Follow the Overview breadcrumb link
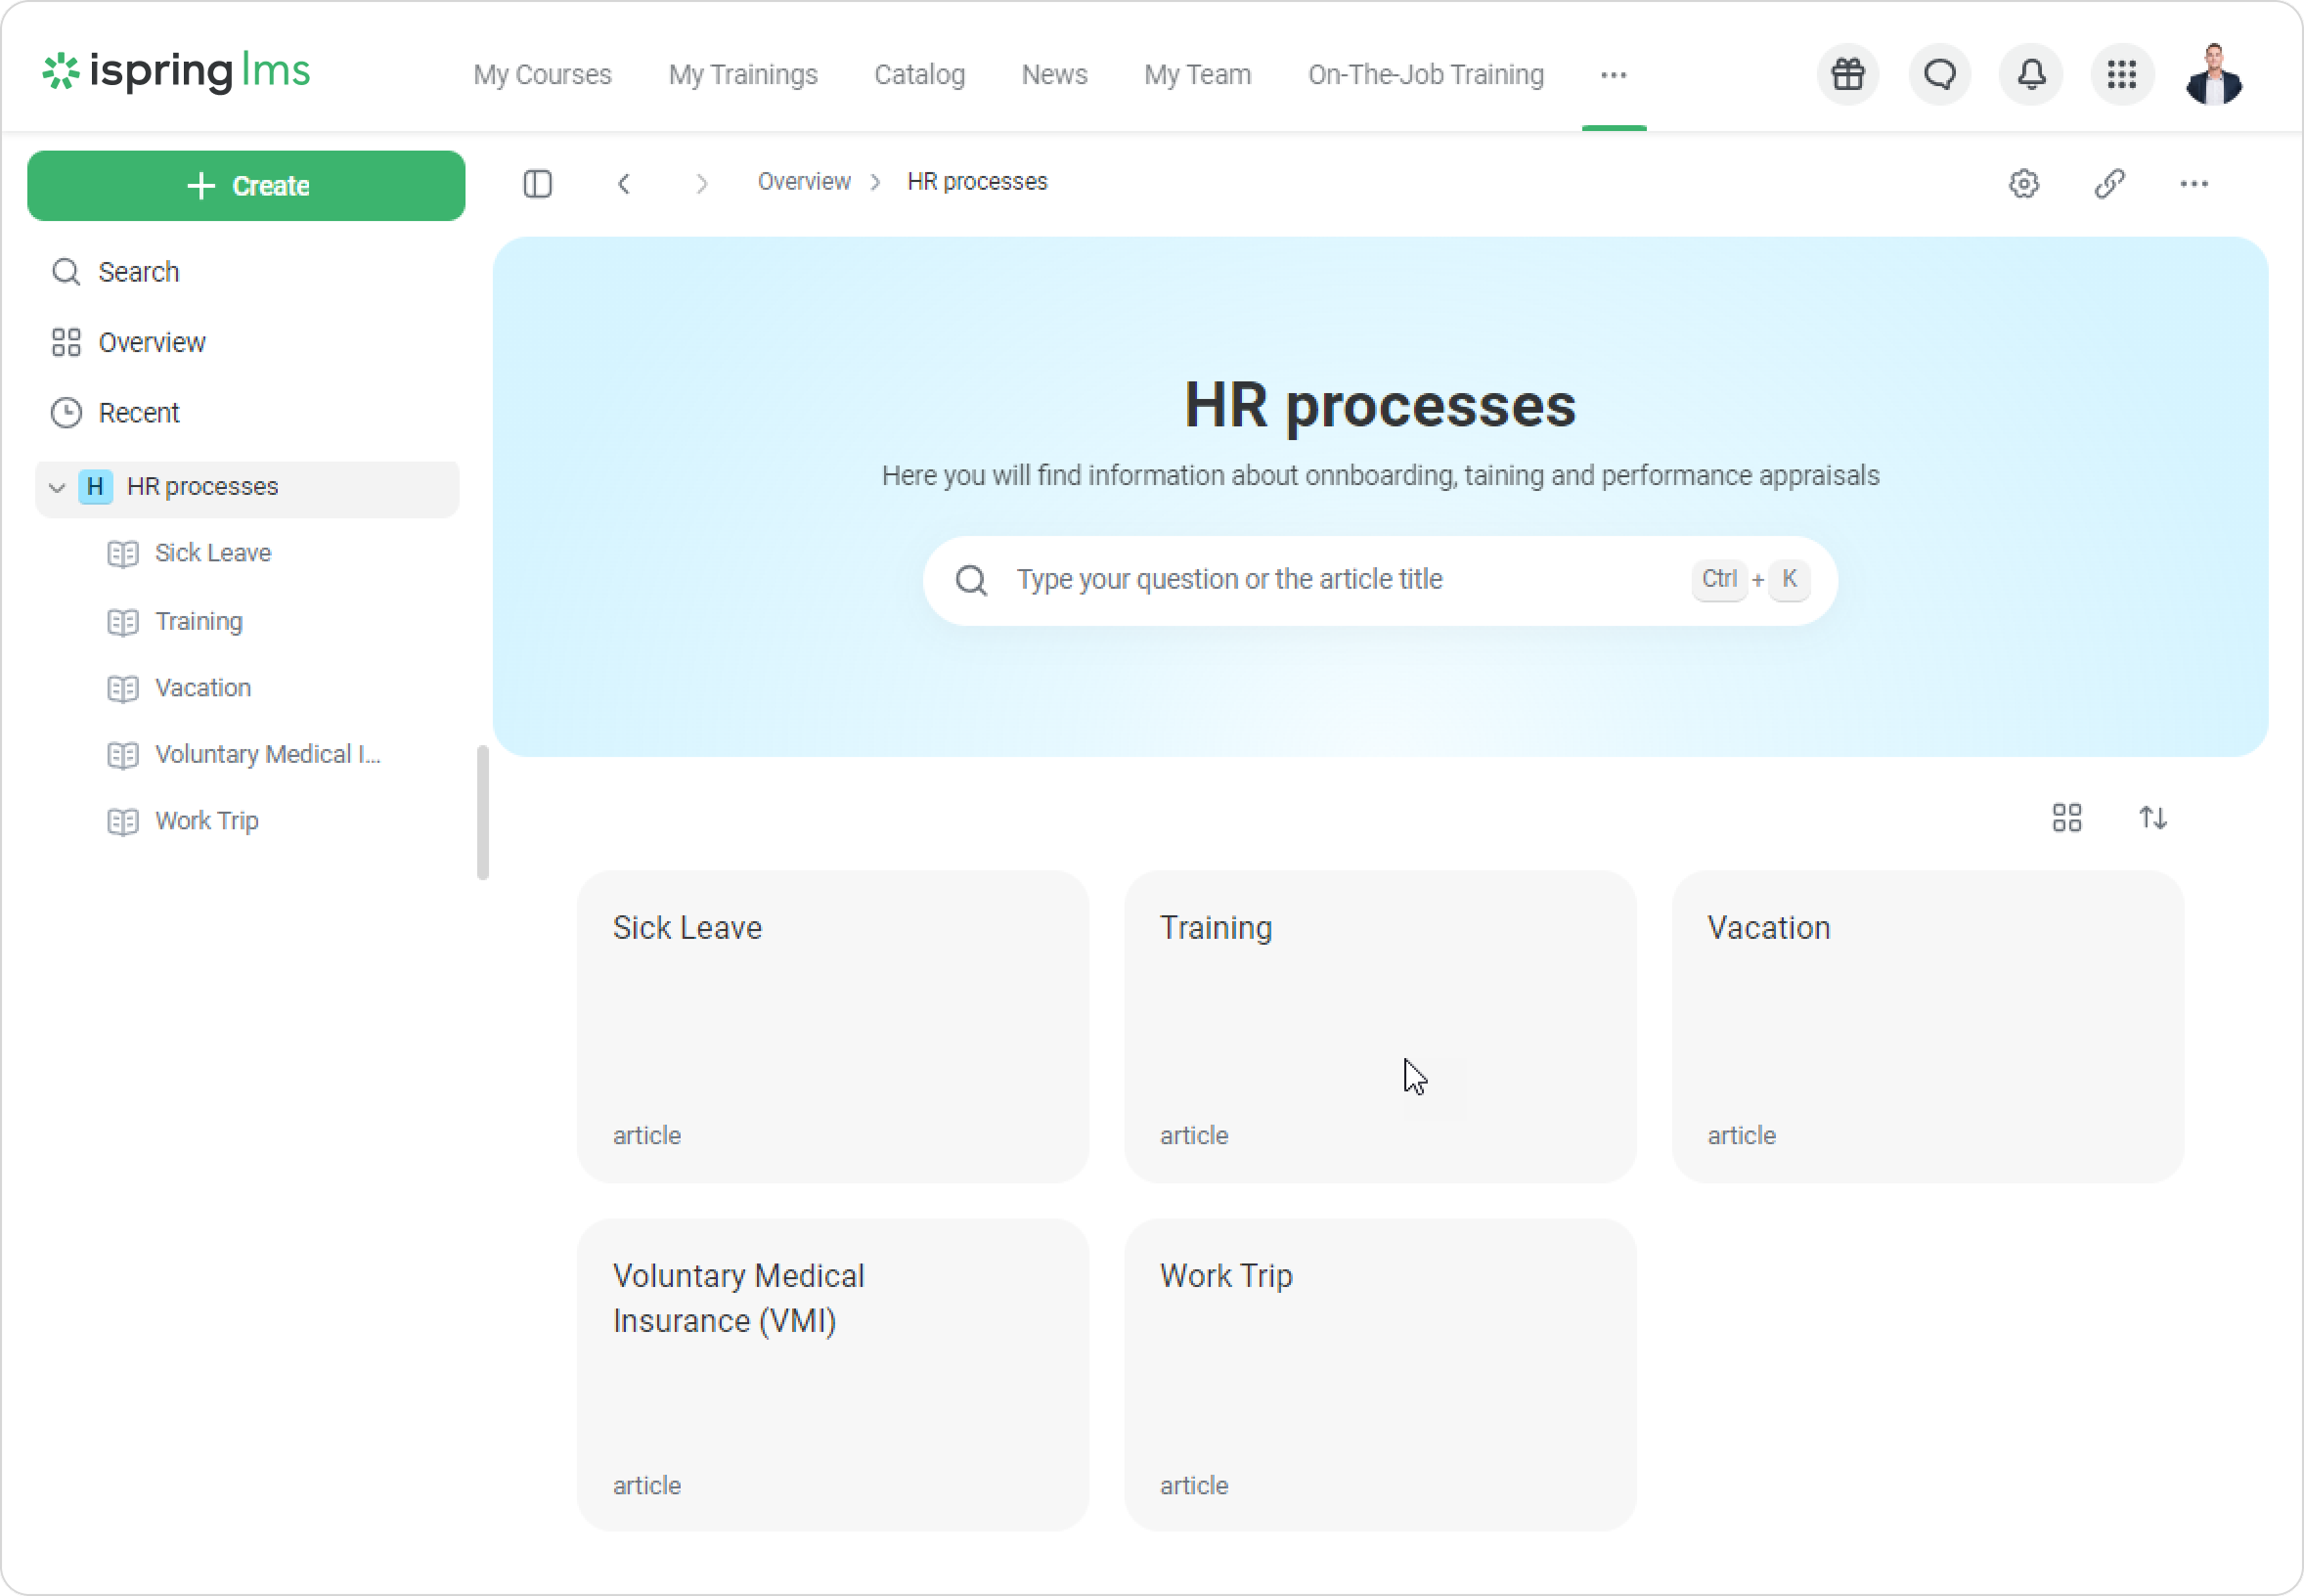The image size is (2304, 1596). [x=804, y=182]
